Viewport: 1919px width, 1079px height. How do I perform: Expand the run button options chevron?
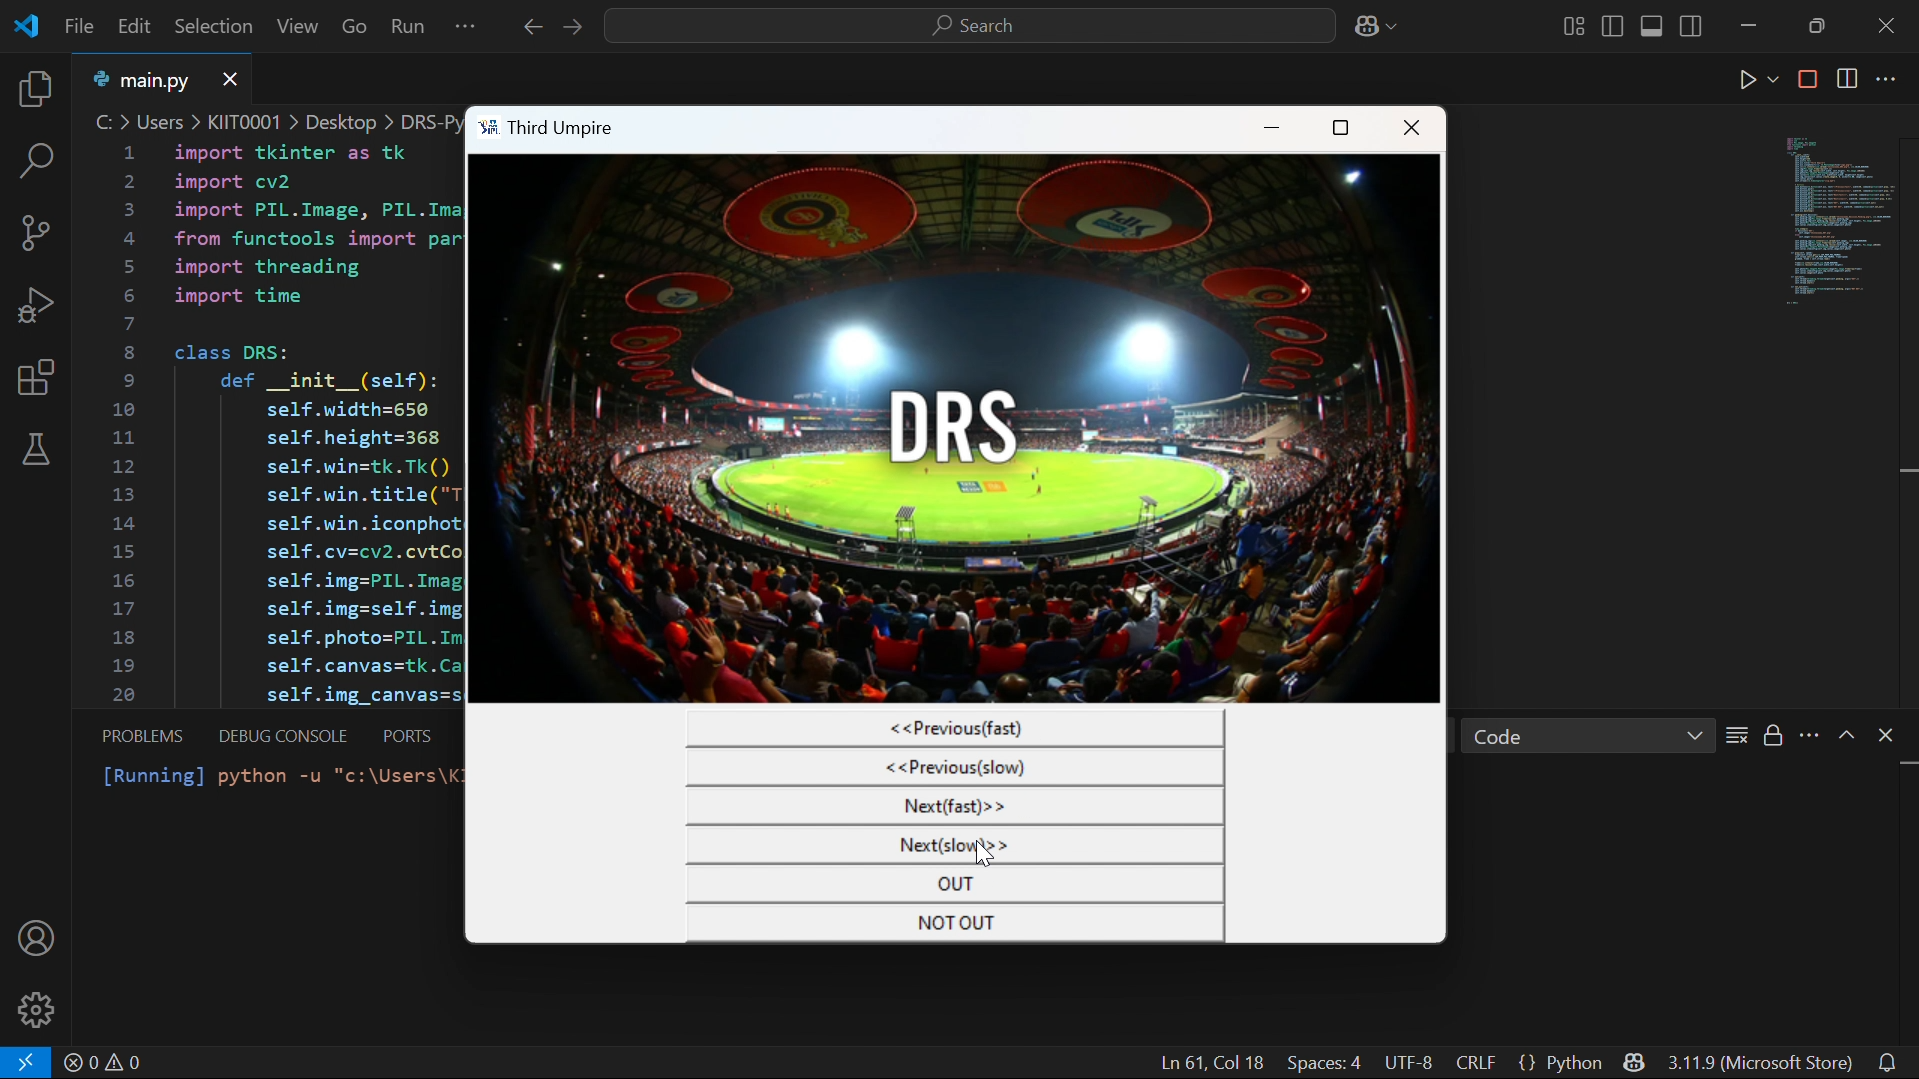tap(1770, 79)
